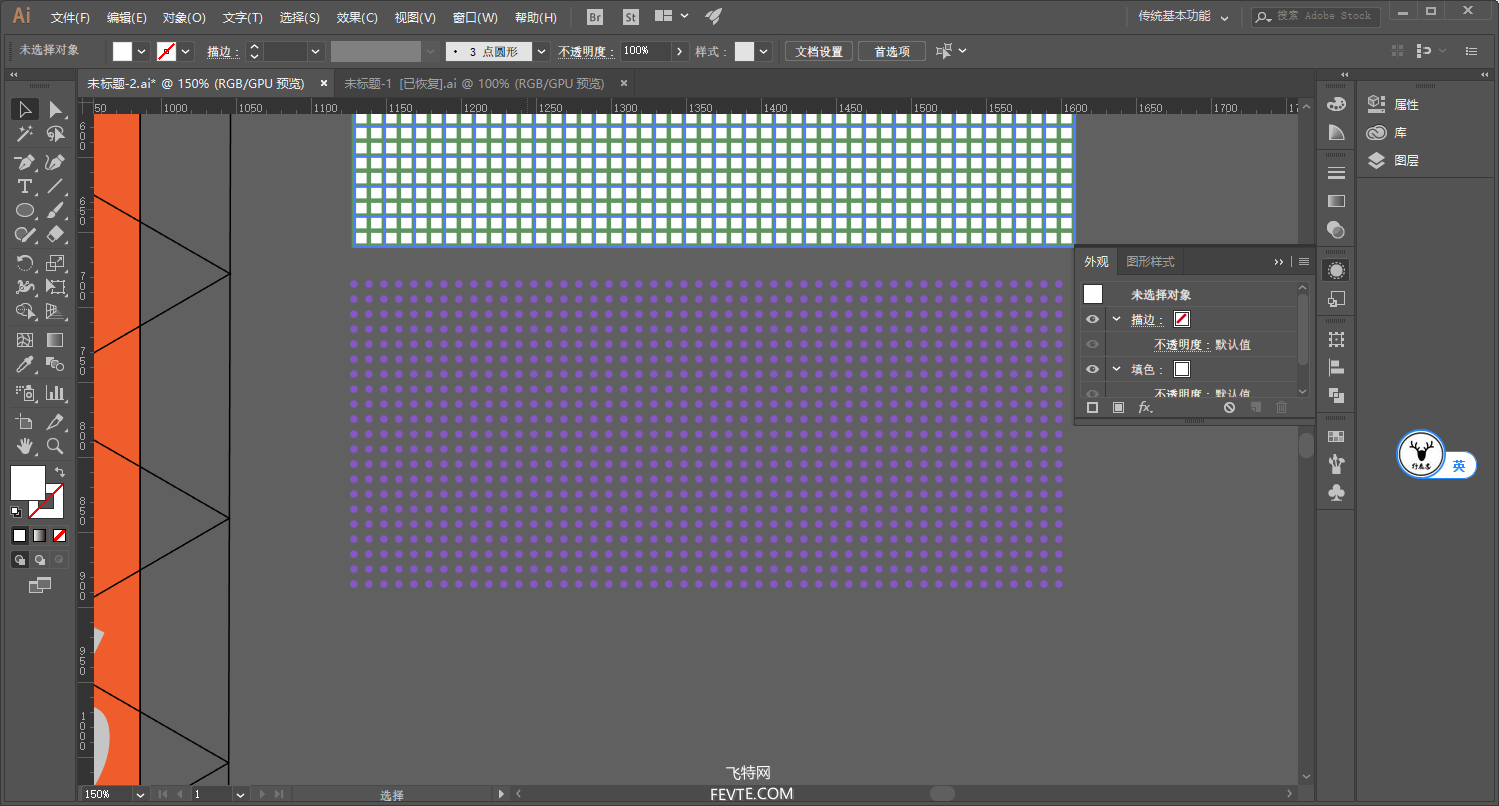Select the Magic Wand tool
This screenshot has width=1499, height=806.
coord(25,134)
